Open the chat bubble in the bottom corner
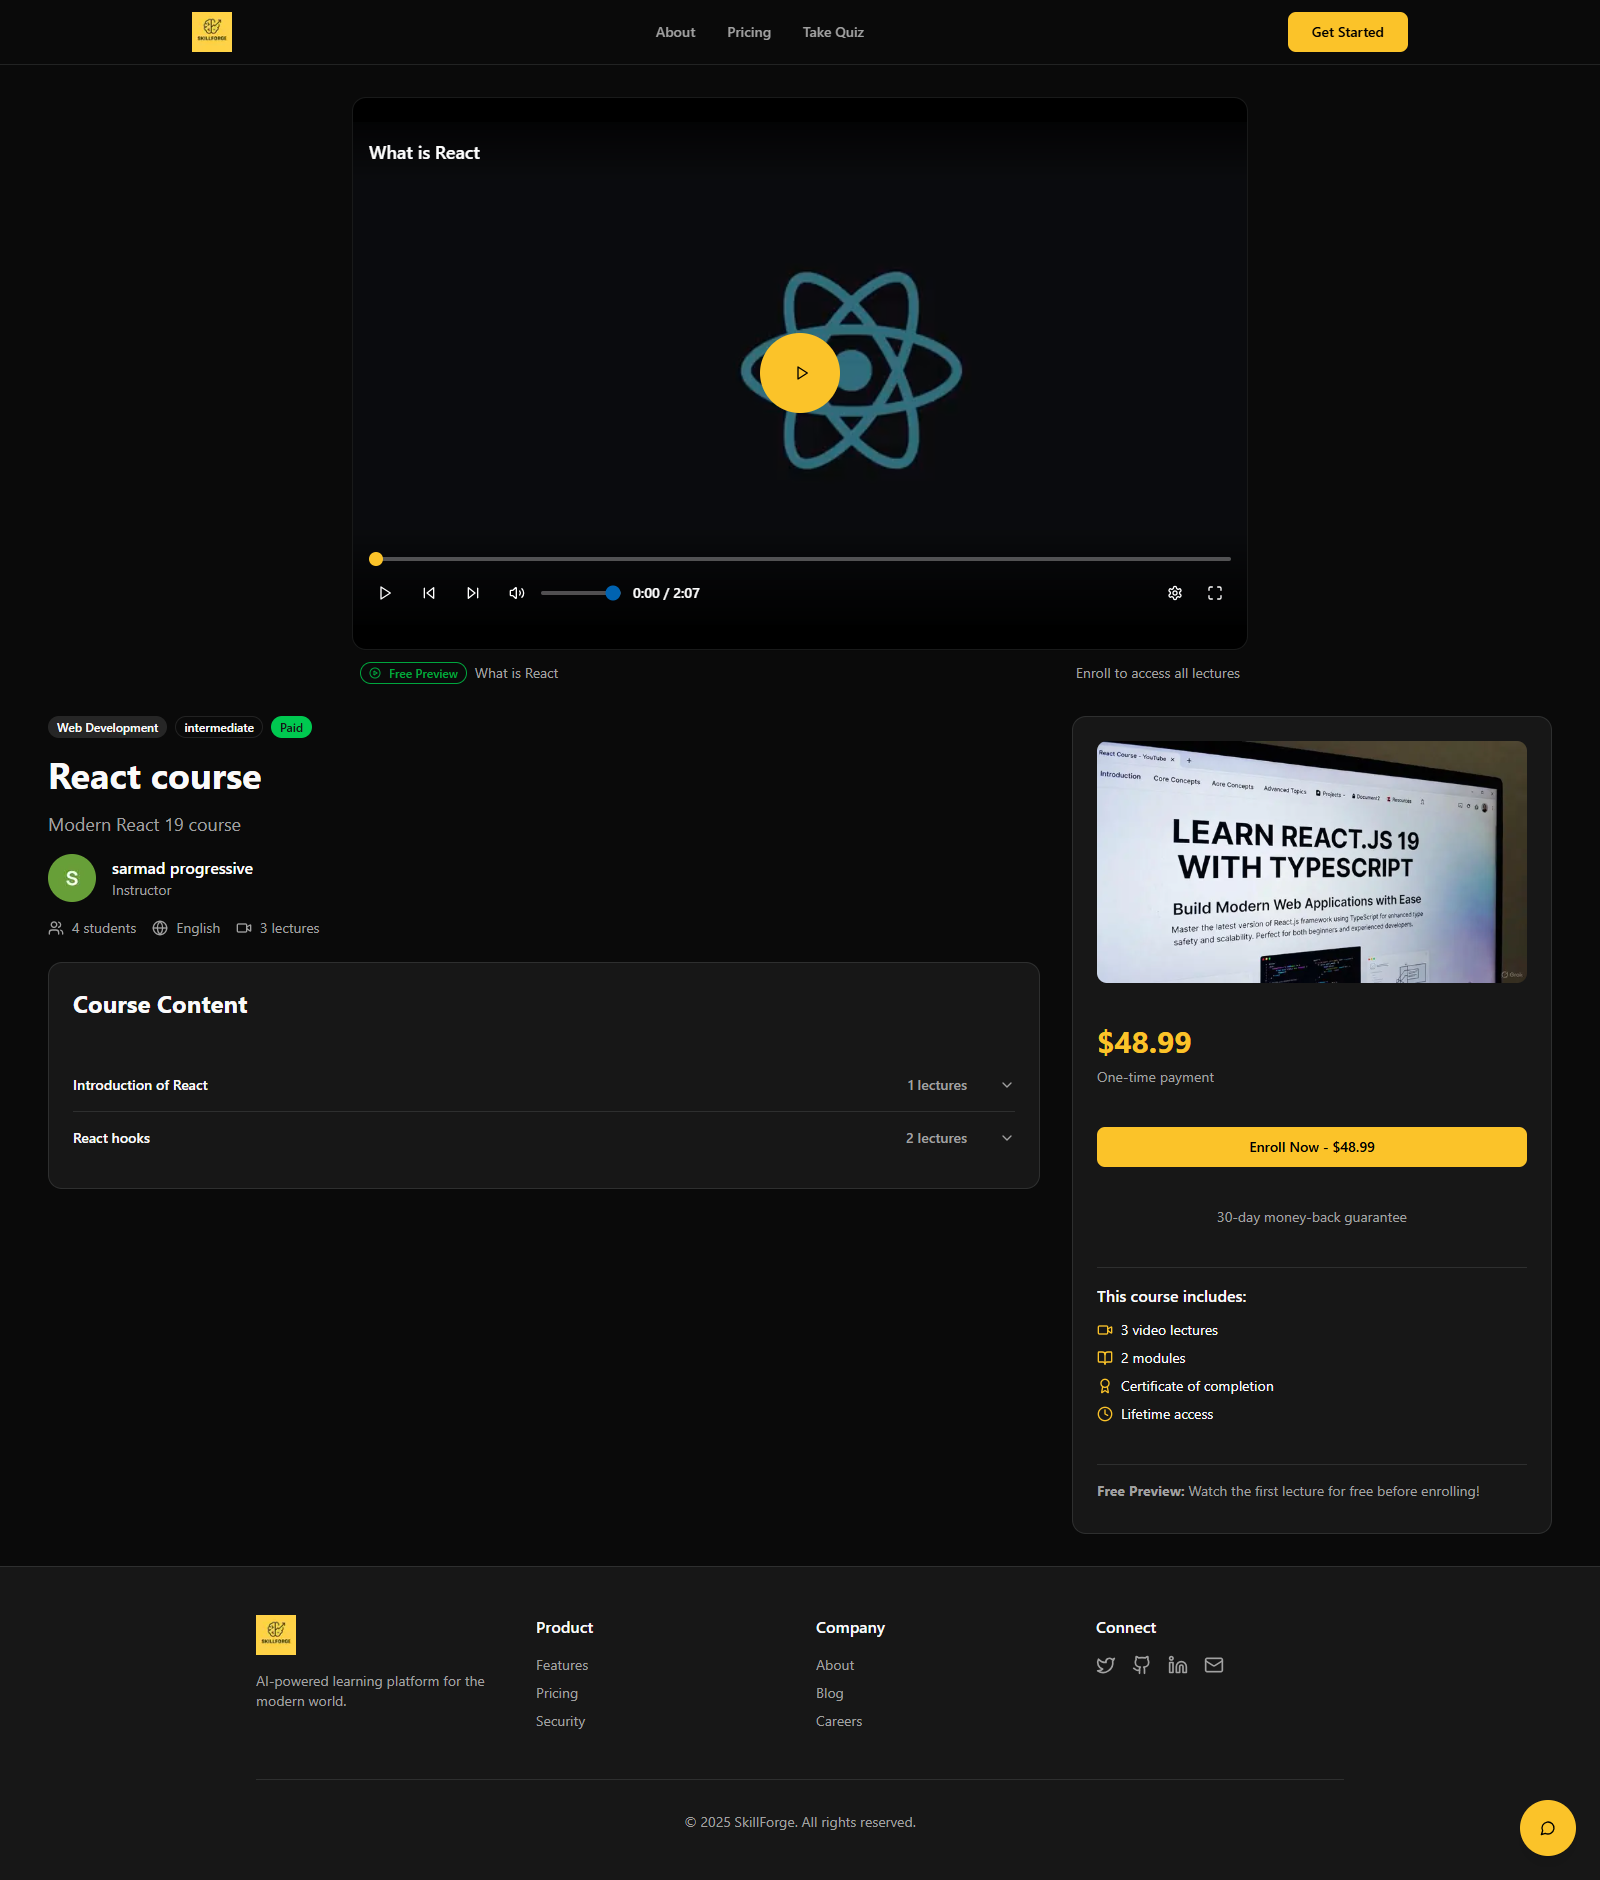 pyautogui.click(x=1546, y=1827)
